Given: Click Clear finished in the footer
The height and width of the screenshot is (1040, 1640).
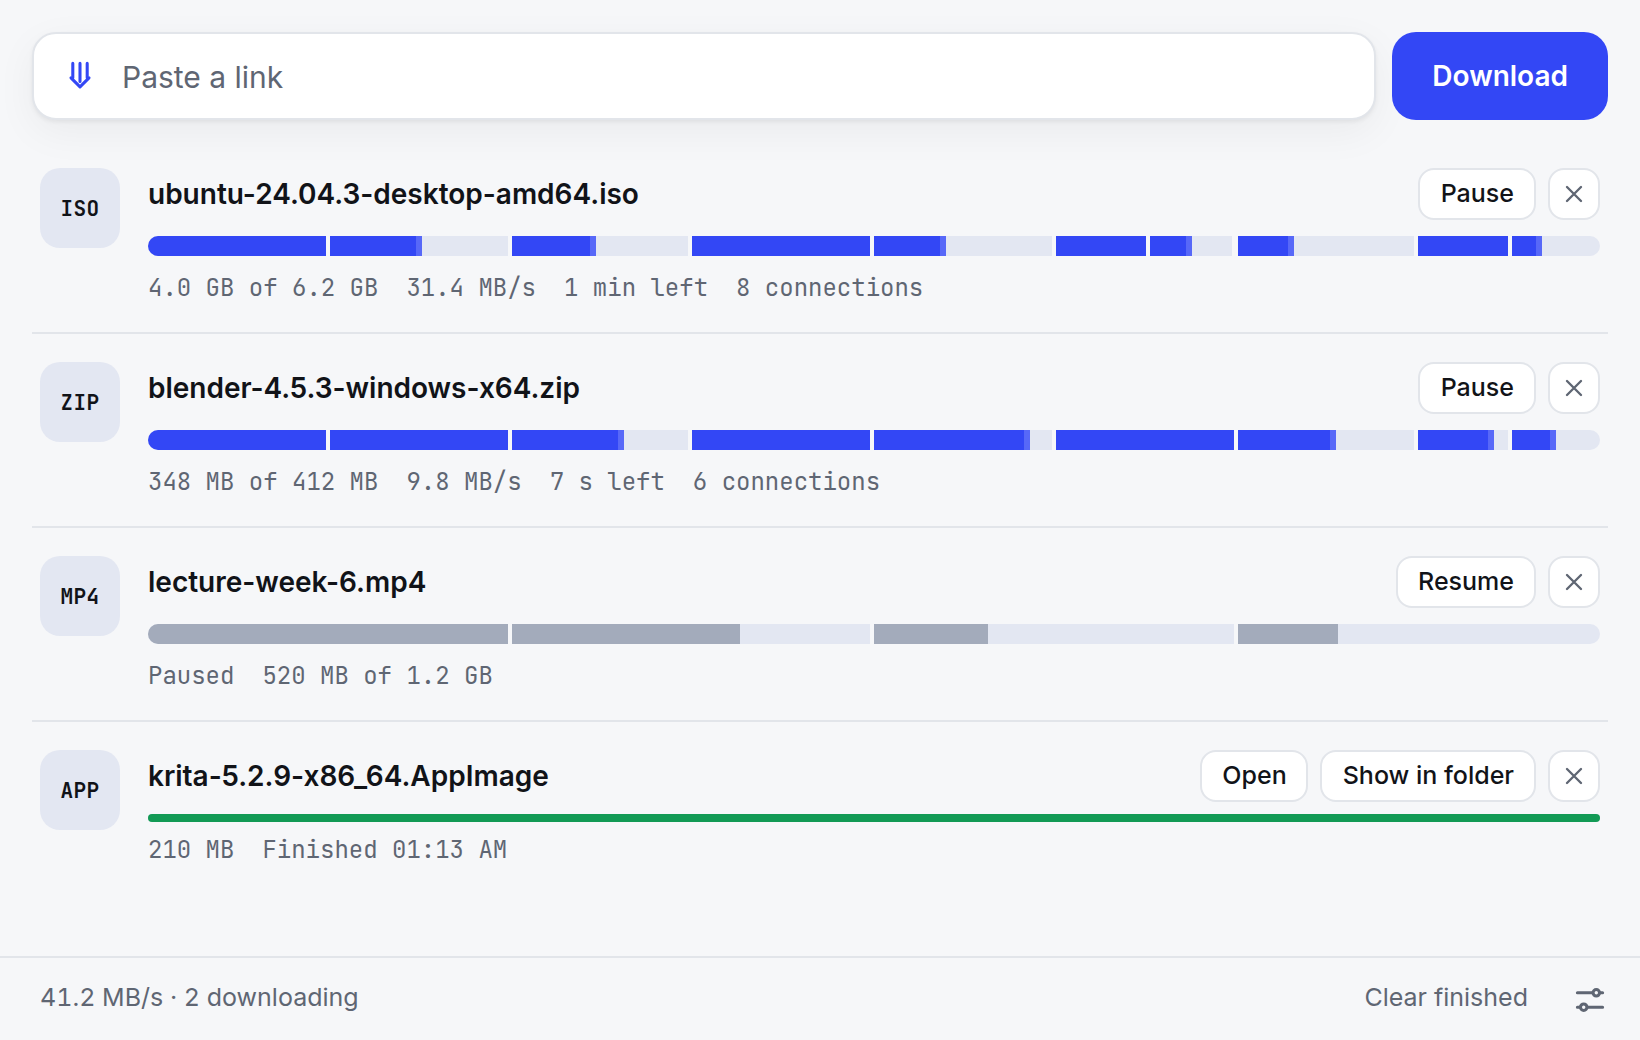Looking at the screenshot, I should (1446, 998).
